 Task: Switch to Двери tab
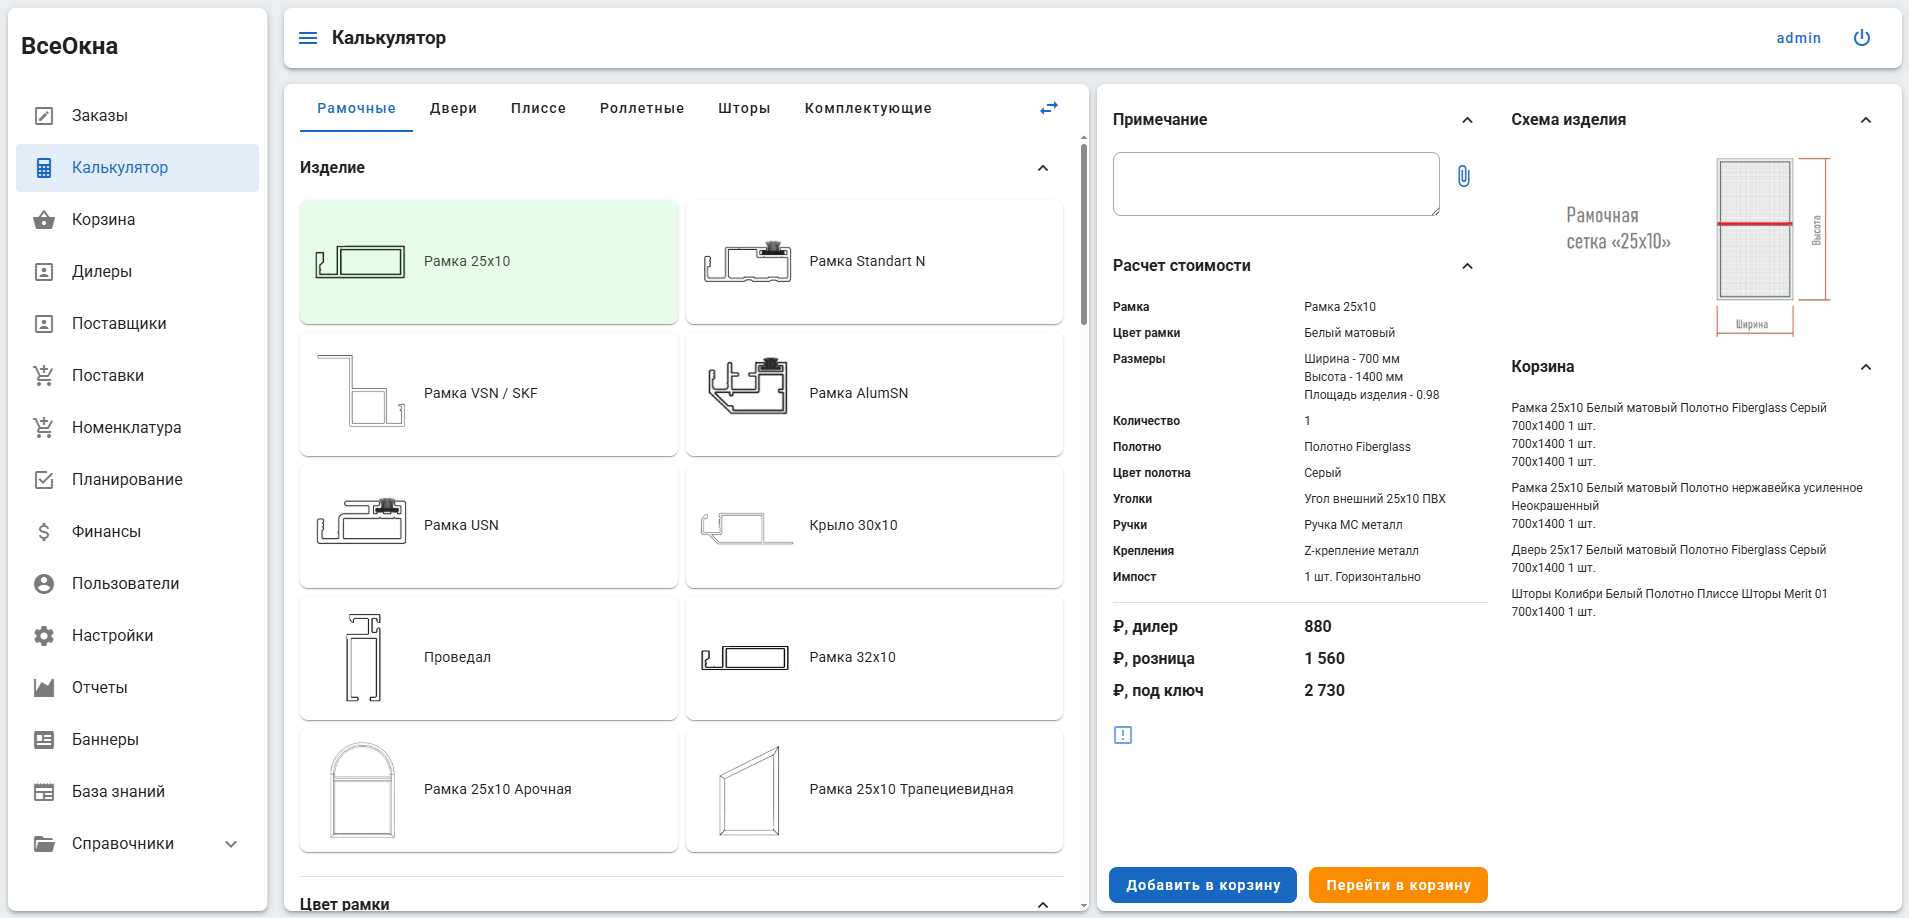pyautogui.click(x=453, y=108)
